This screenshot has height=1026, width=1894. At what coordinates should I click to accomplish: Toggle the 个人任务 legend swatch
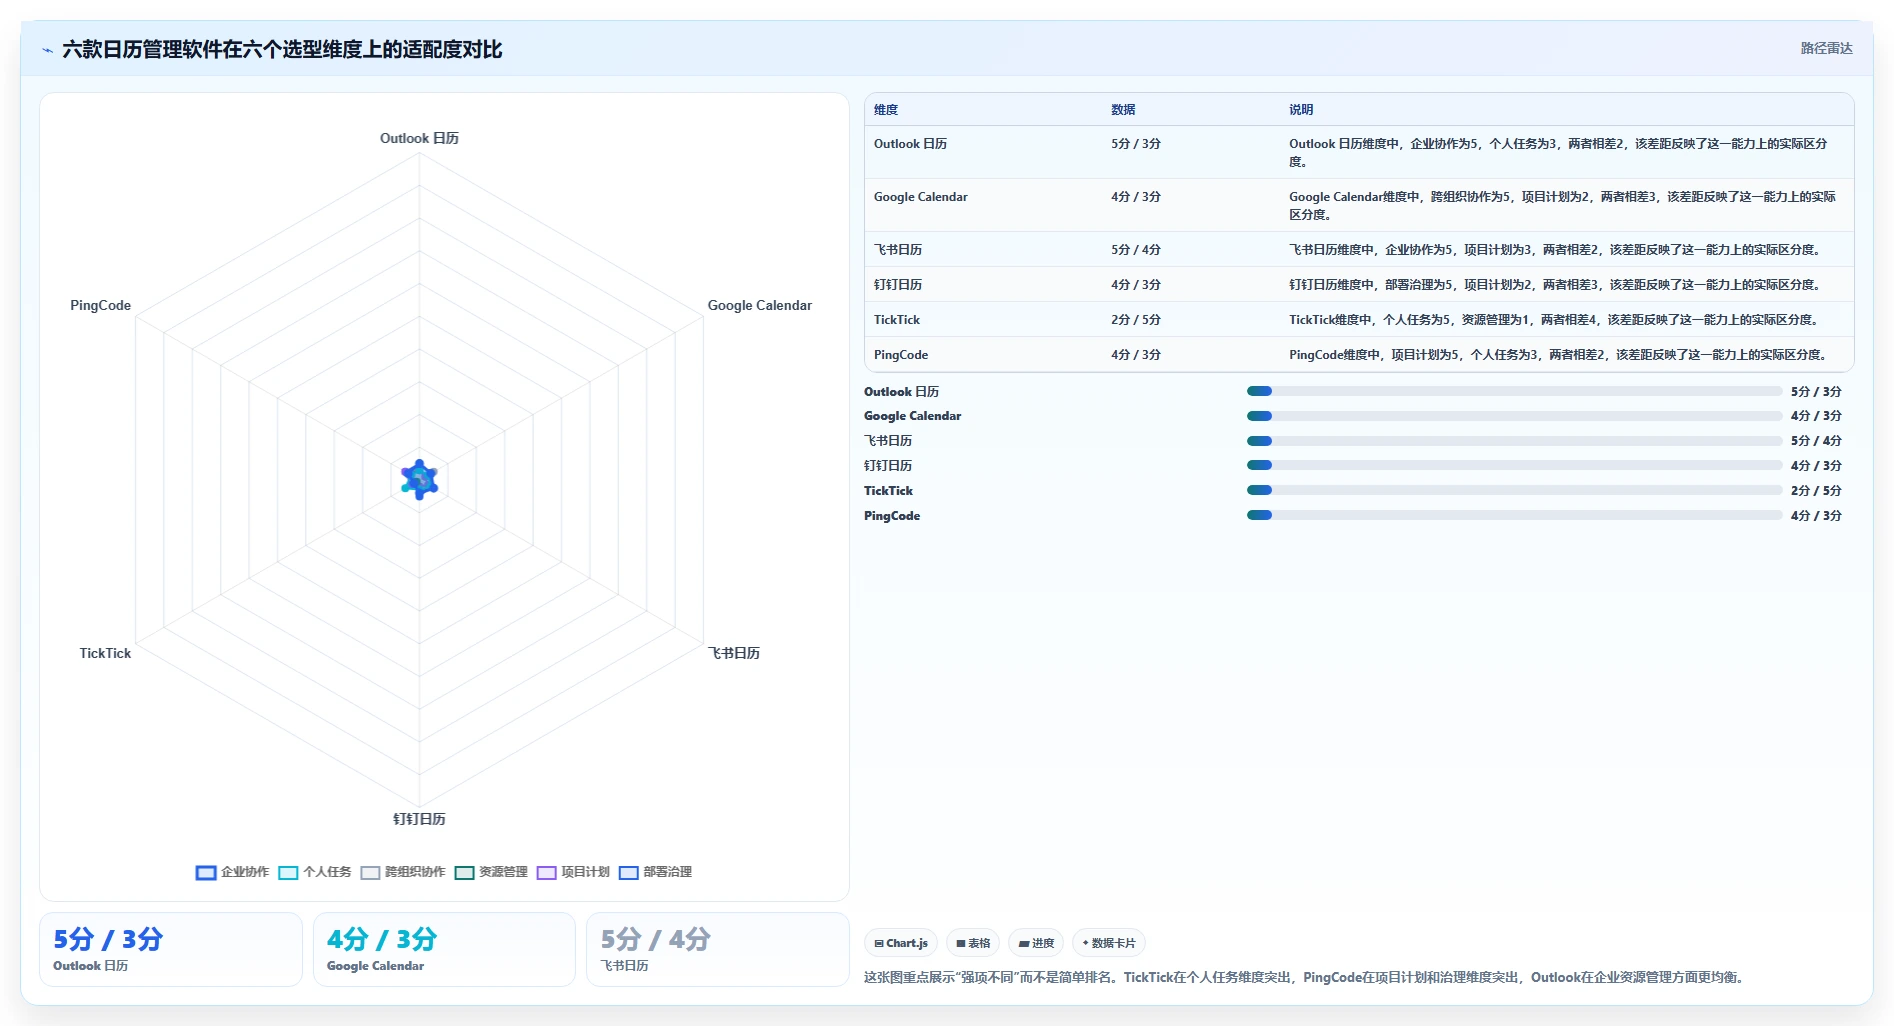tap(288, 872)
